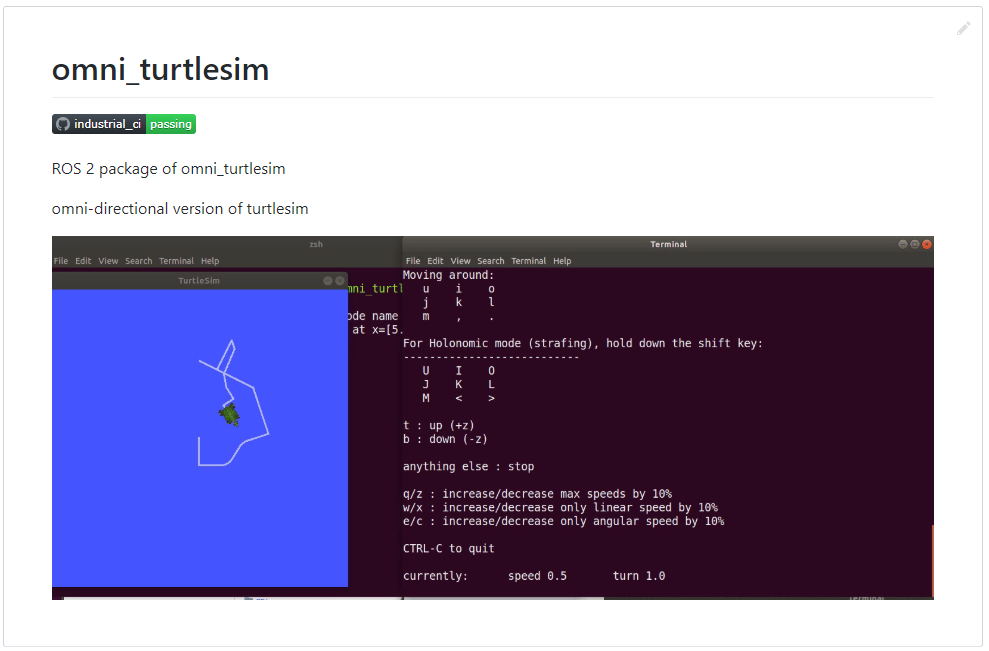
Task: Maximize the Terminal window
Action: point(915,244)
